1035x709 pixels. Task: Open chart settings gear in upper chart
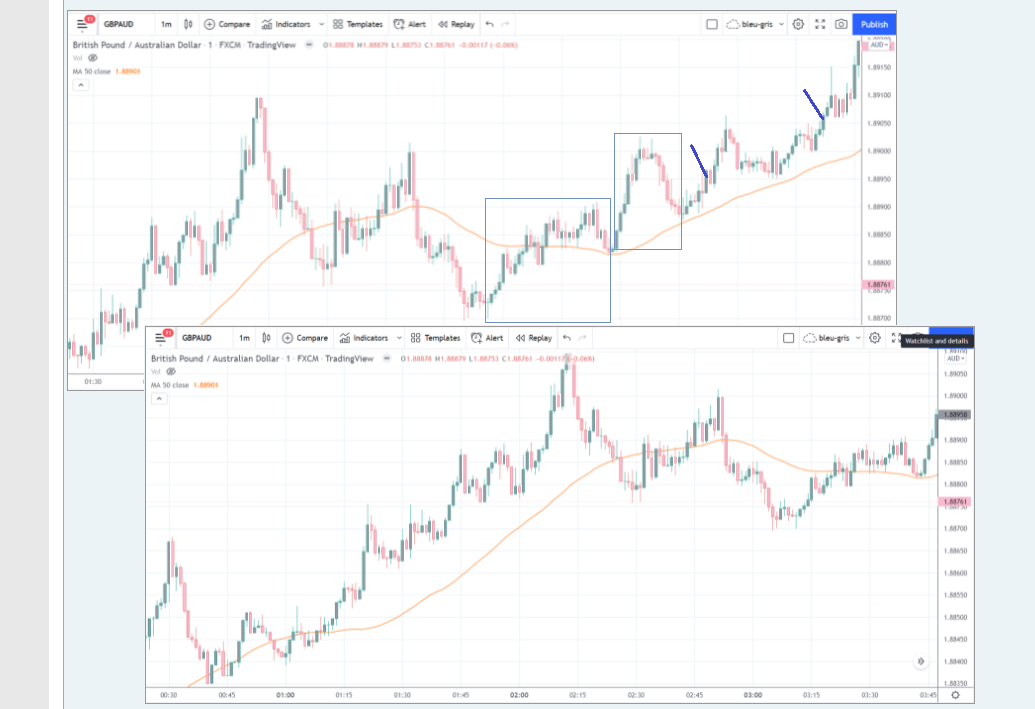click(x=799, y=24)
